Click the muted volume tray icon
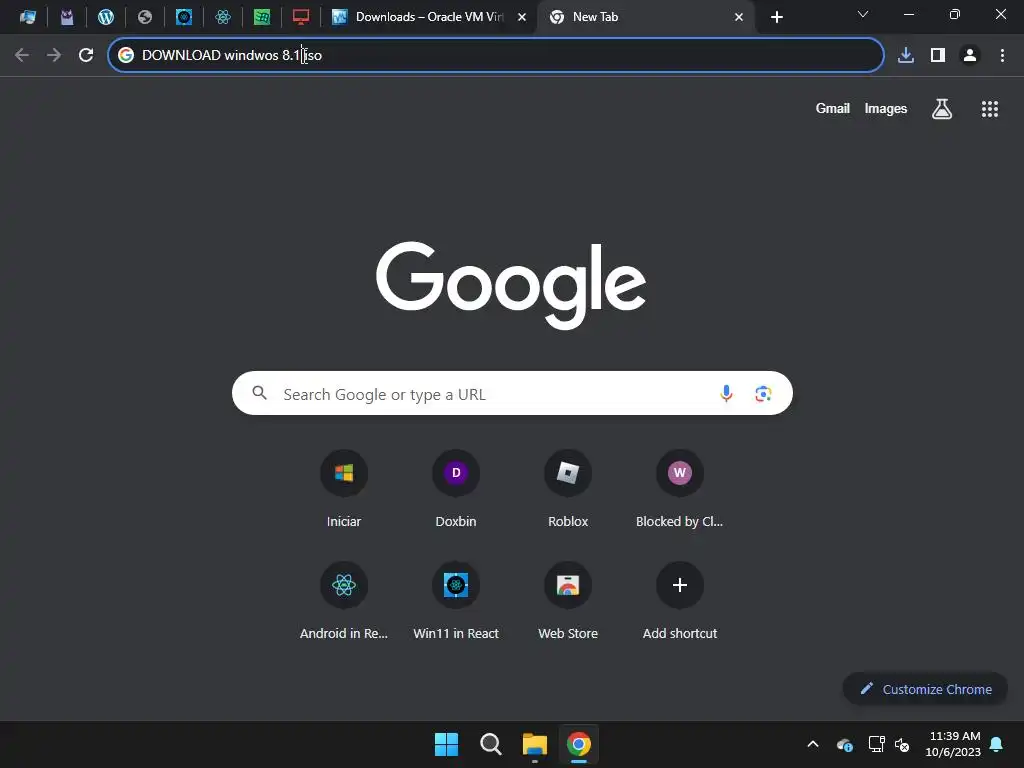Screen dimensions: 1024x768 point(902,744)
